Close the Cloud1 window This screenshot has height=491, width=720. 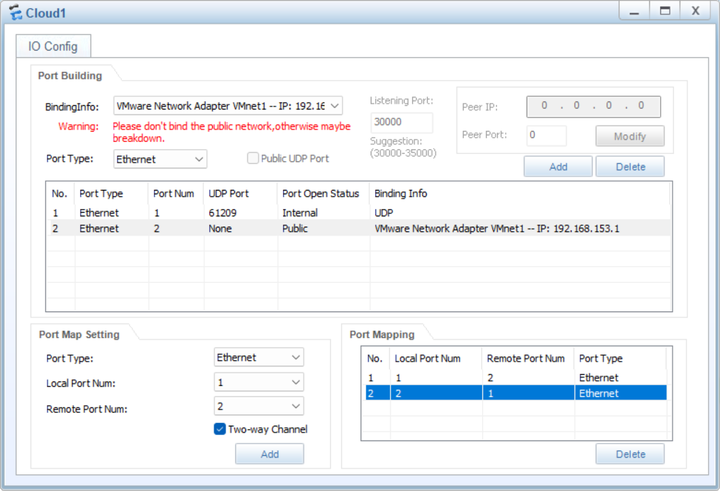(x=694, y=10)
